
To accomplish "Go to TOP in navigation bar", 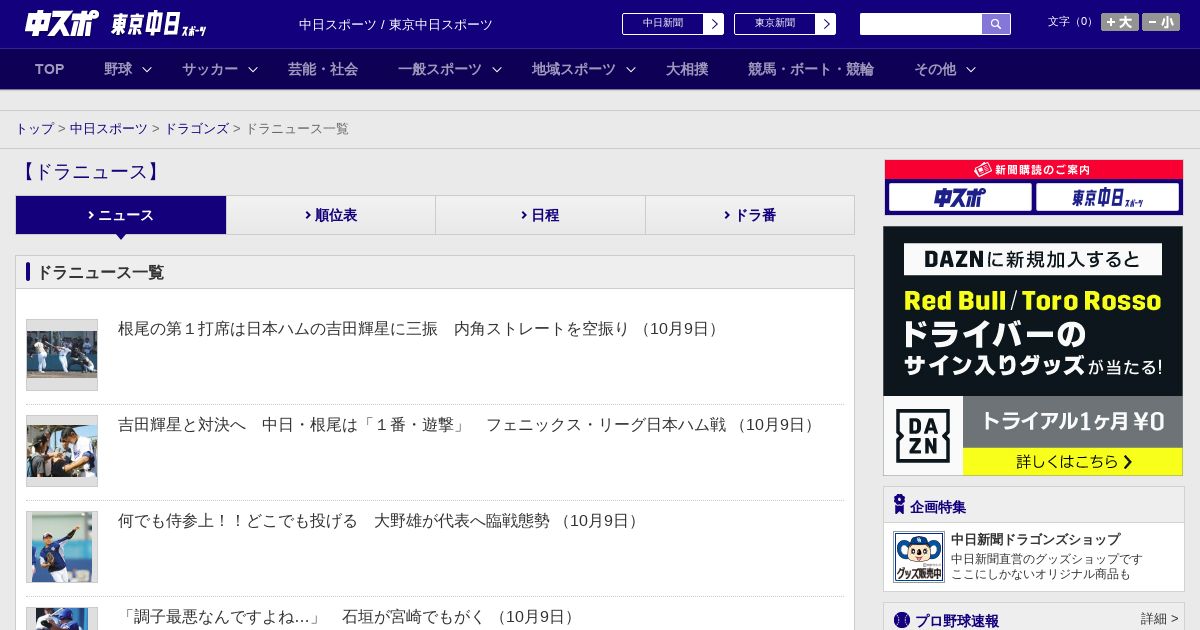I will pos(49,69).
